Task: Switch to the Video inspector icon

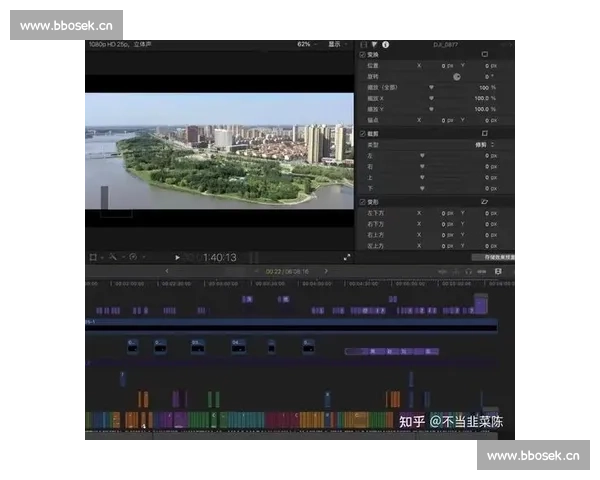Action: (x=364, y=45)
